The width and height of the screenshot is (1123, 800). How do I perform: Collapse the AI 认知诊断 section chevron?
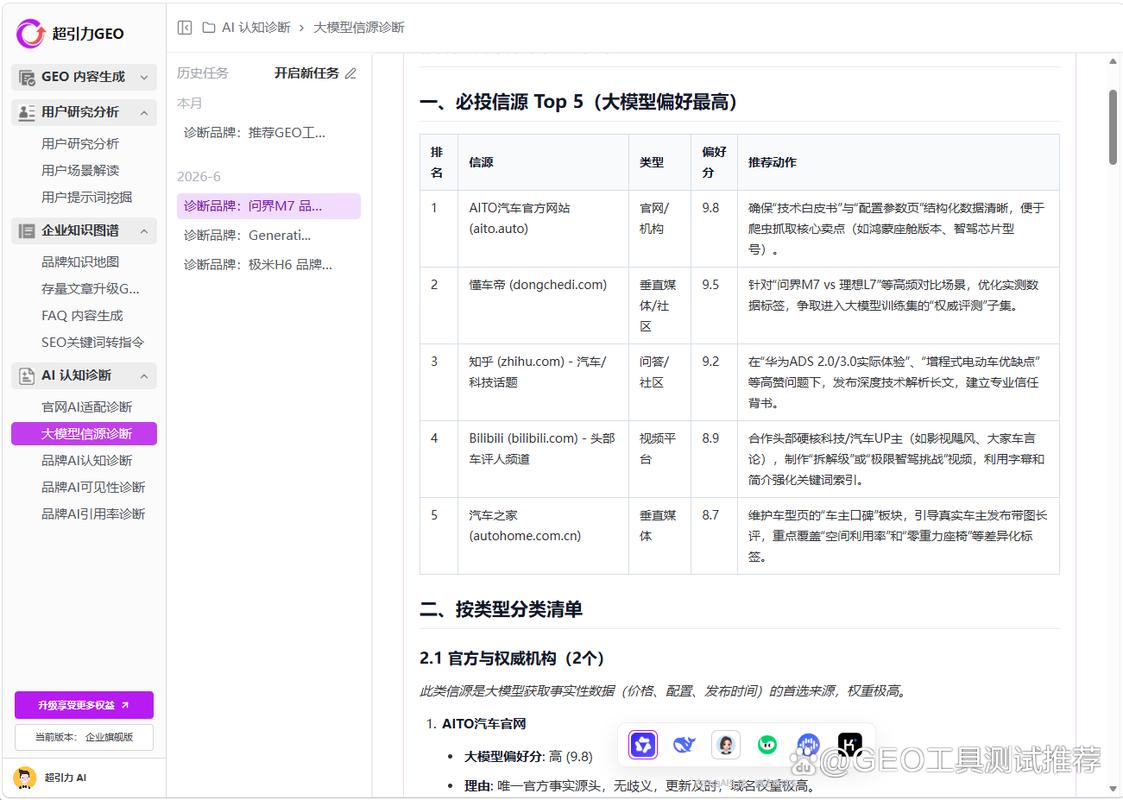144,377
